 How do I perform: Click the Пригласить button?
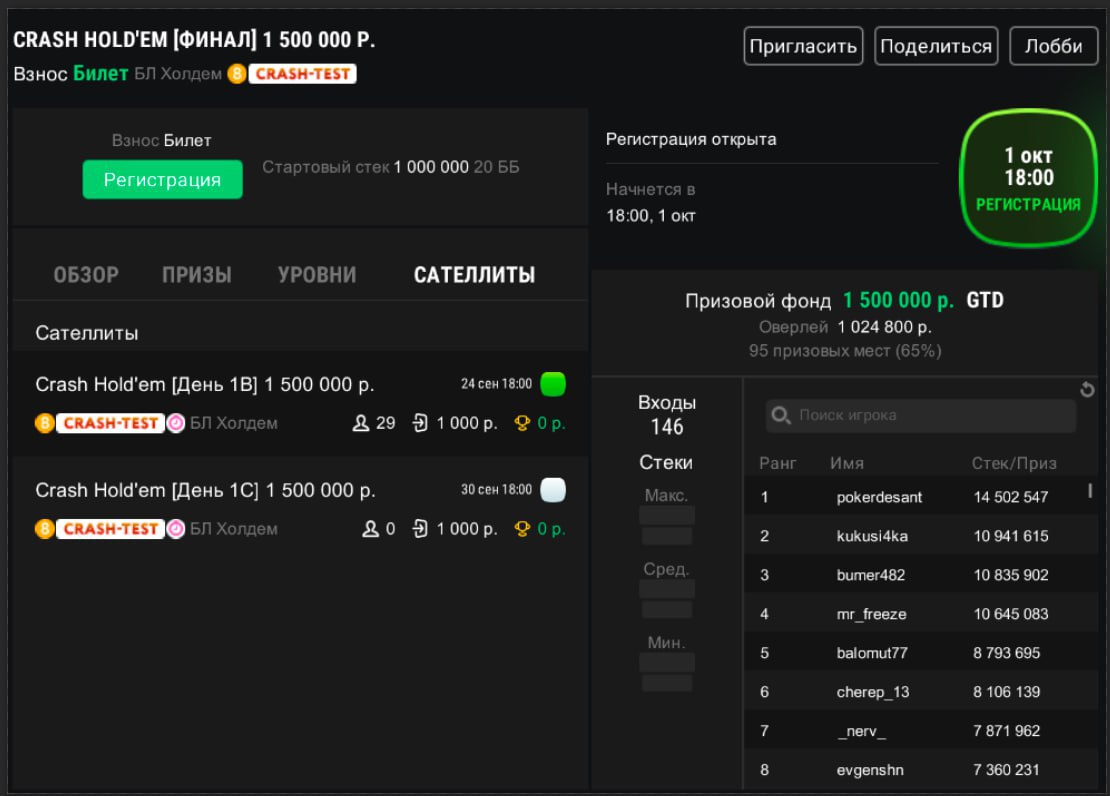pyautogui.click(x=803, y=46)
